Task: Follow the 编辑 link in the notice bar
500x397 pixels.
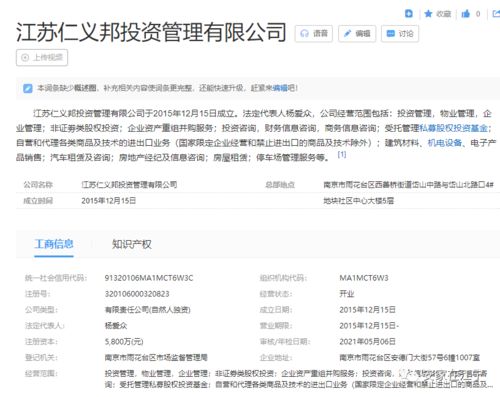Action: pyautogui.click(x=280, y=88)
